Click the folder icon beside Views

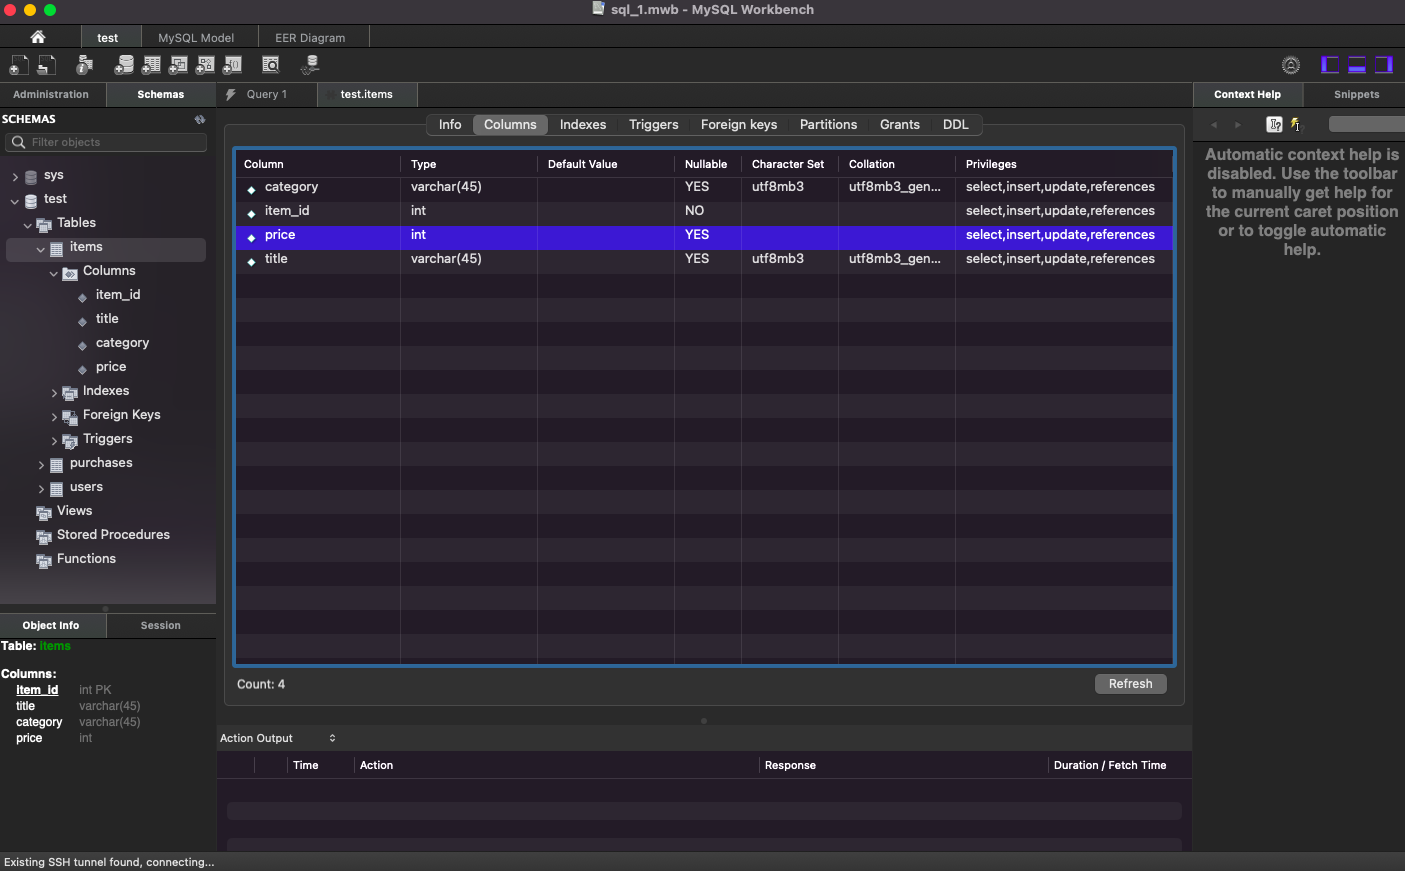(44, 513)
